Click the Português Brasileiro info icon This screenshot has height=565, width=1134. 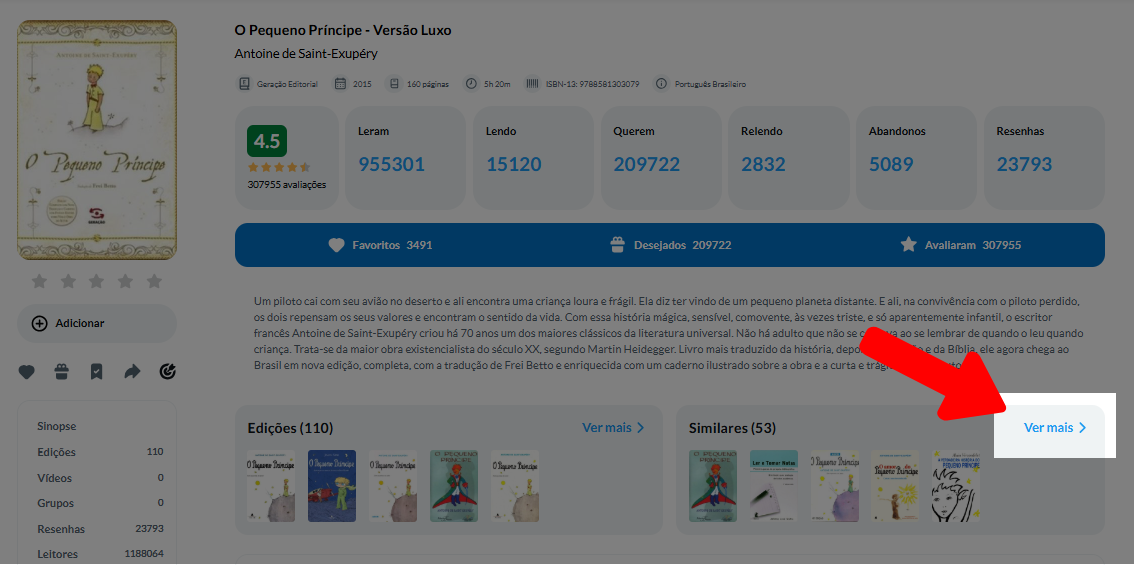click(661, 84)
